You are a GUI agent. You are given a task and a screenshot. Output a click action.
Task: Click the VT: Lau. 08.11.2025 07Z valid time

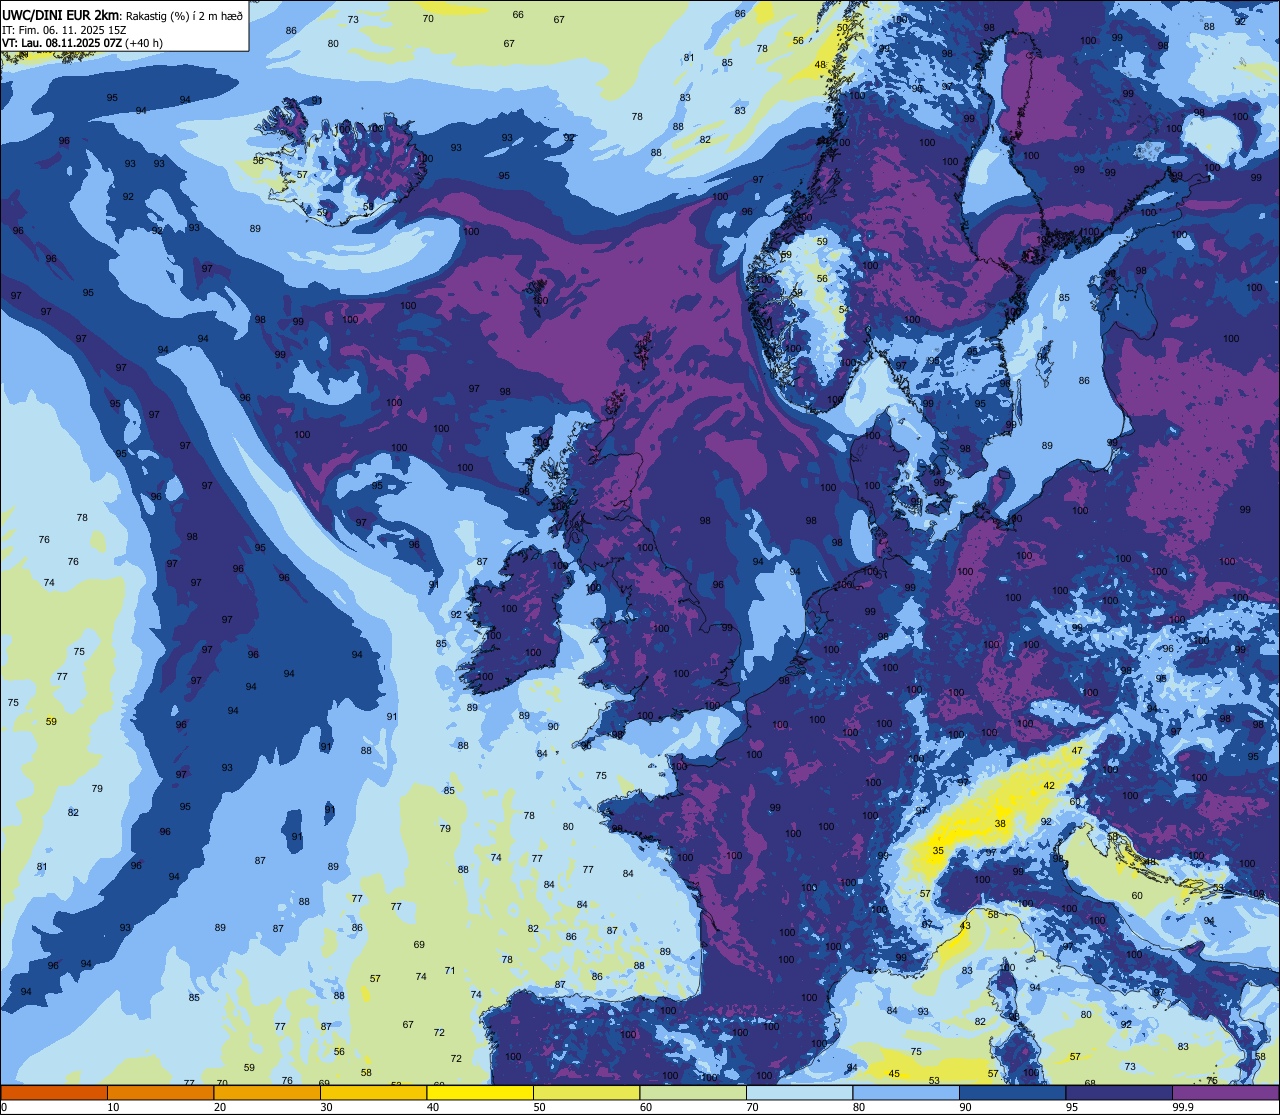60,42
